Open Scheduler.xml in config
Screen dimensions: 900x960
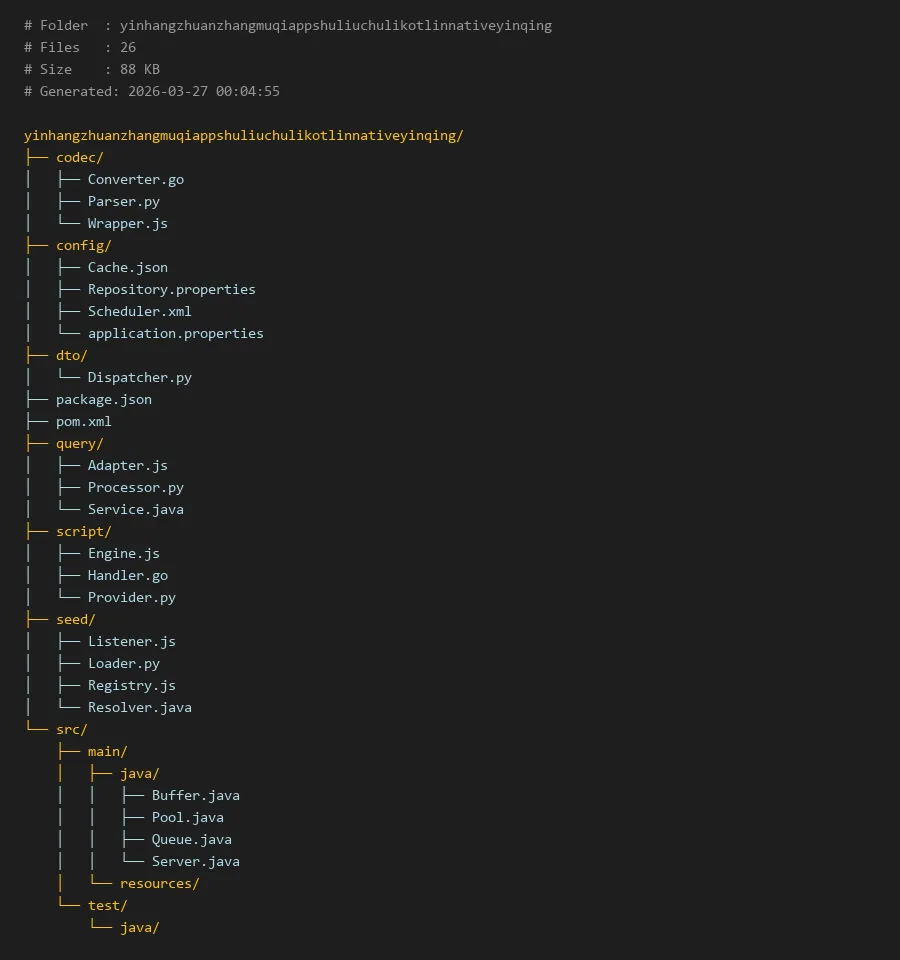click(x=139, y=311)
